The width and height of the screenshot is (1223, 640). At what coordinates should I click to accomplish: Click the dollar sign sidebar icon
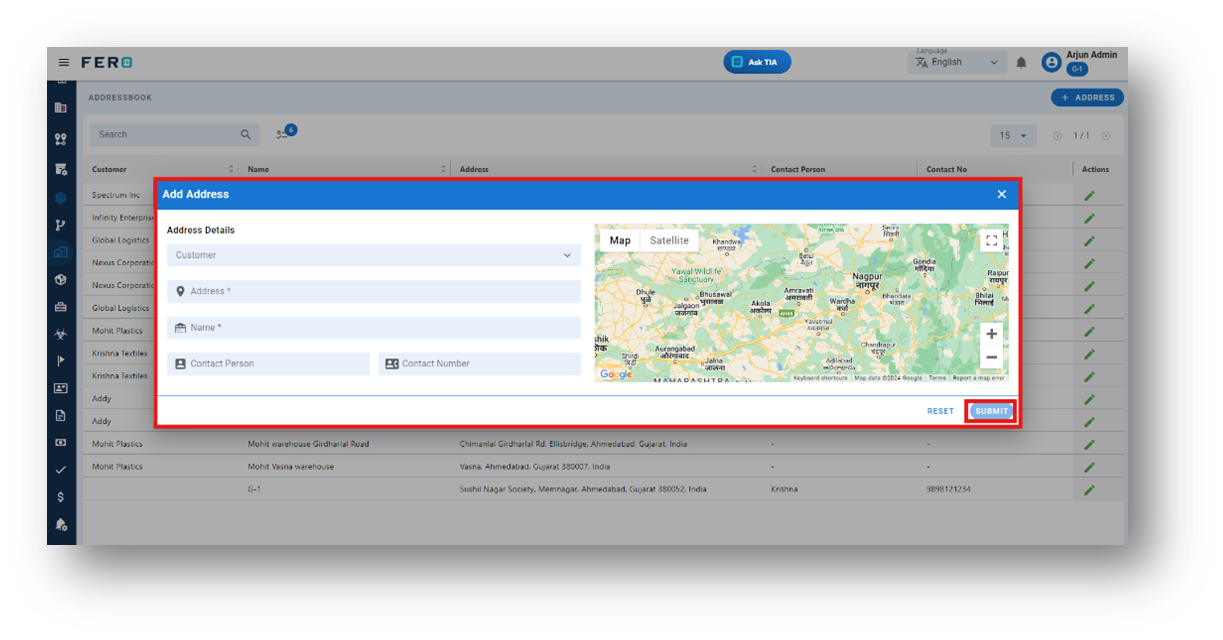point(61,497)
